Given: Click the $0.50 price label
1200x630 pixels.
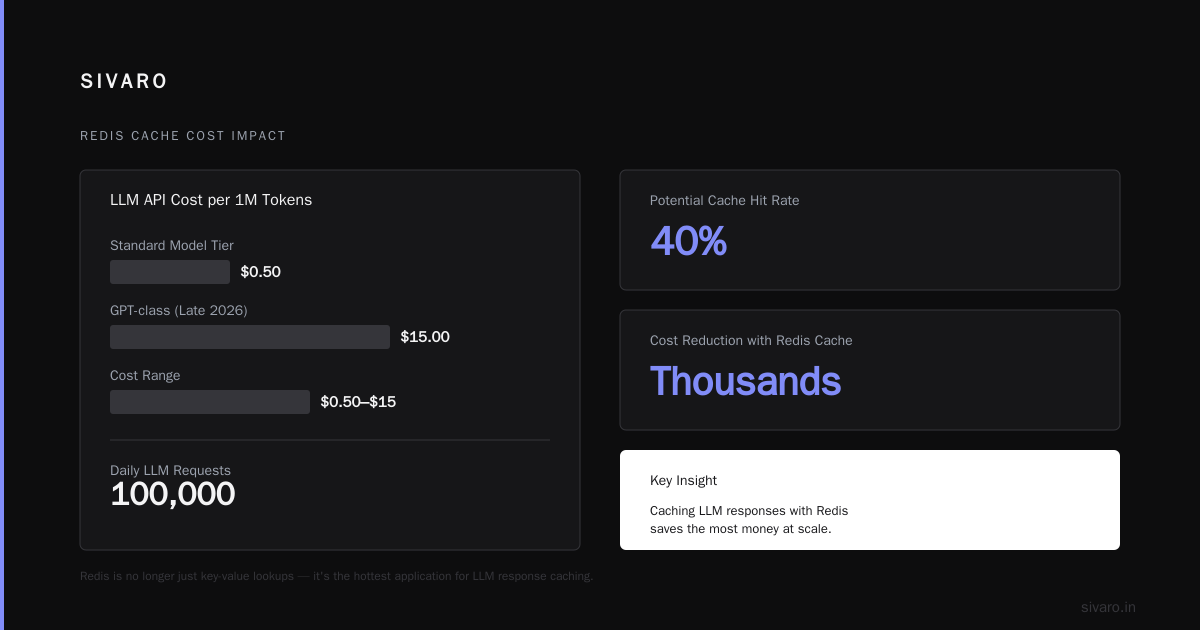Looking at the screenshot, I should tap(261, 272).
